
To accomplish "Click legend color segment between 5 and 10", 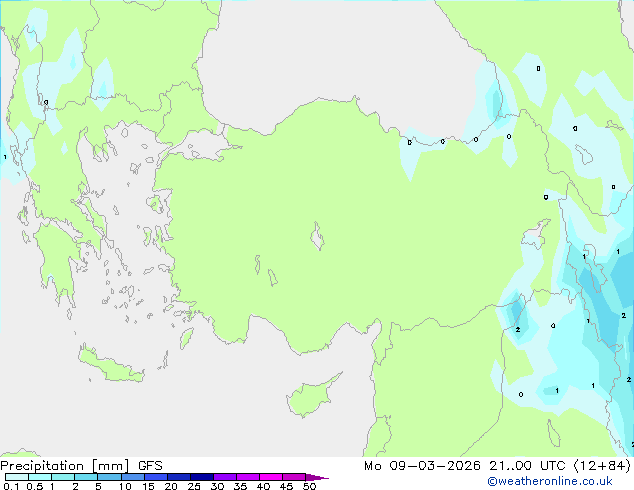I will tap(110, 477).
